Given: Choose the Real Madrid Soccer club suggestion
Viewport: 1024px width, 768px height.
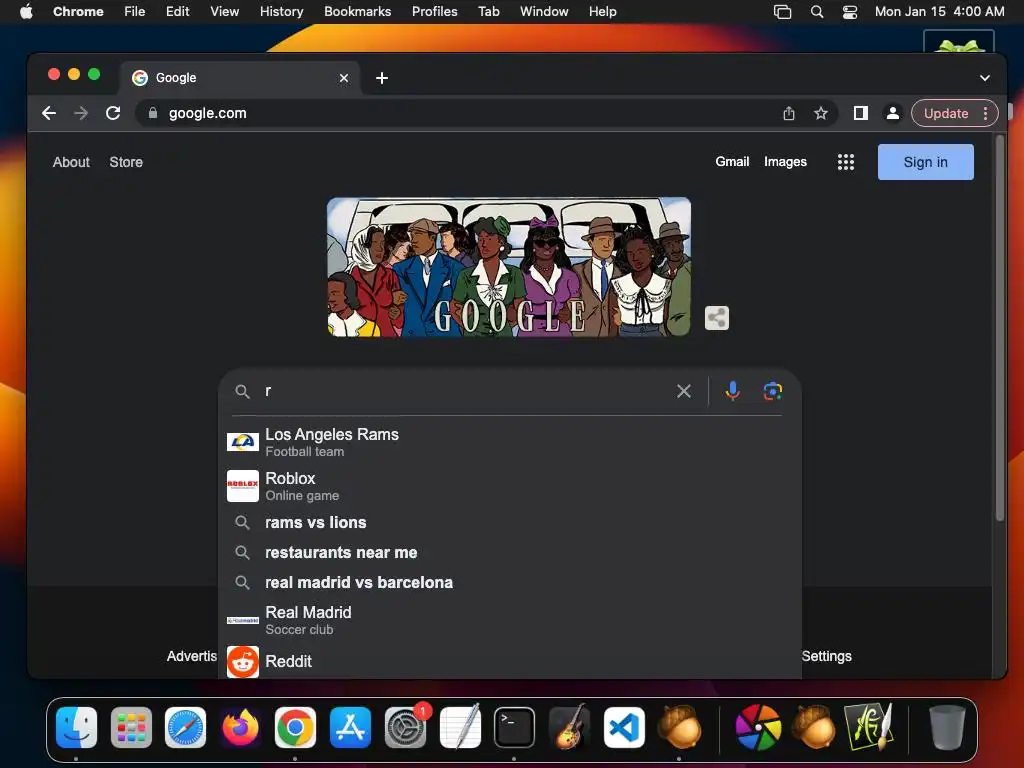Looking at the screenshot, I should pyautogui.click(x=510, y=620).
